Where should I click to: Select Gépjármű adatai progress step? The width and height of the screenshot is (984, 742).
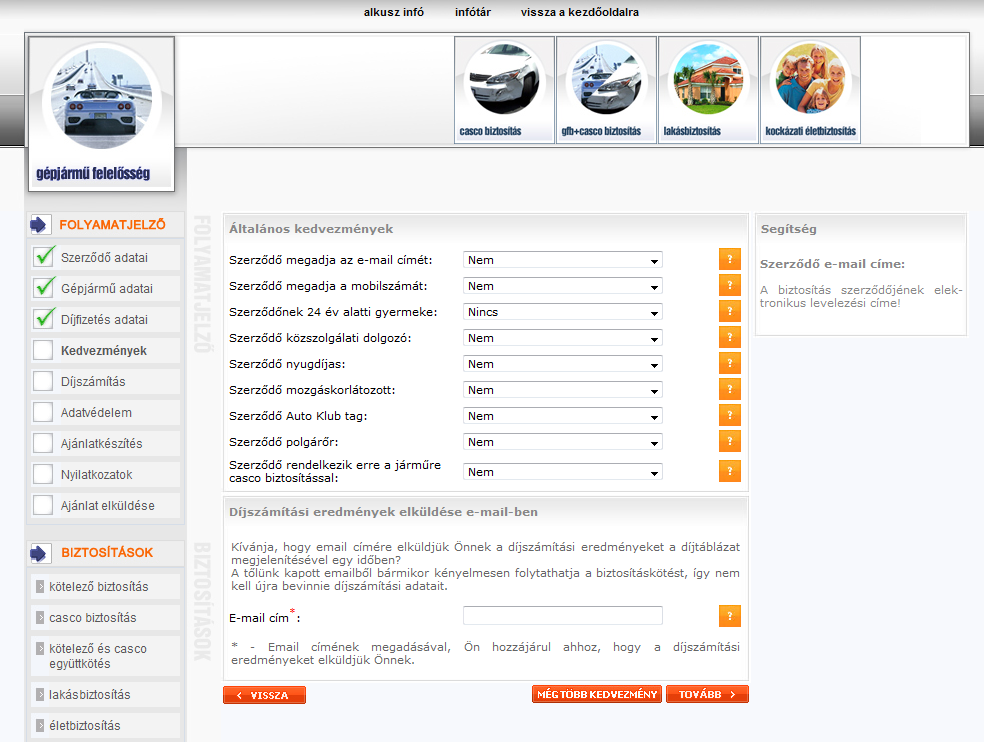click(107, 289)
